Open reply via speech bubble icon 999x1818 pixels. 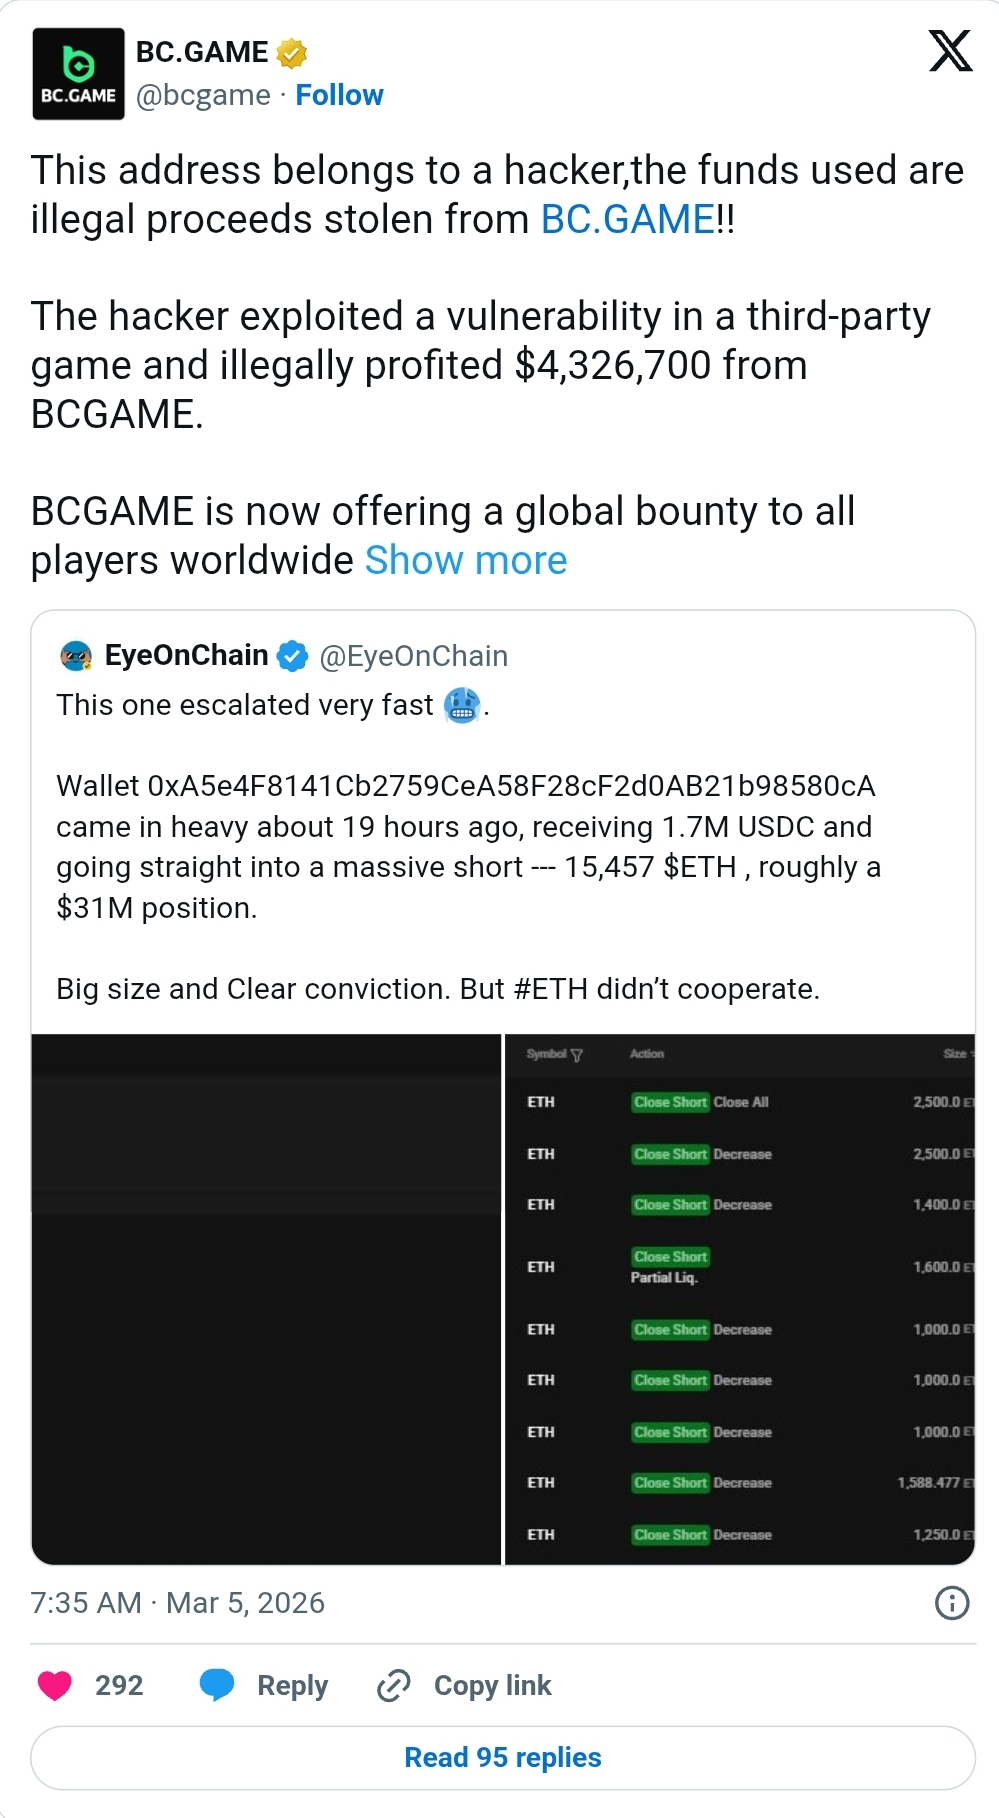[x=215, y=1685]
